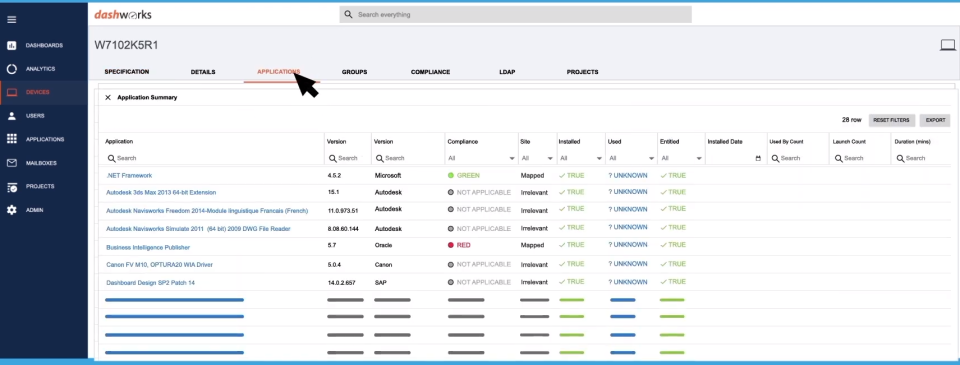The width and height of the screenshot is (960, 365).
Task: Click the Applications grid sidebar icon
Action: tap(12, 139)
